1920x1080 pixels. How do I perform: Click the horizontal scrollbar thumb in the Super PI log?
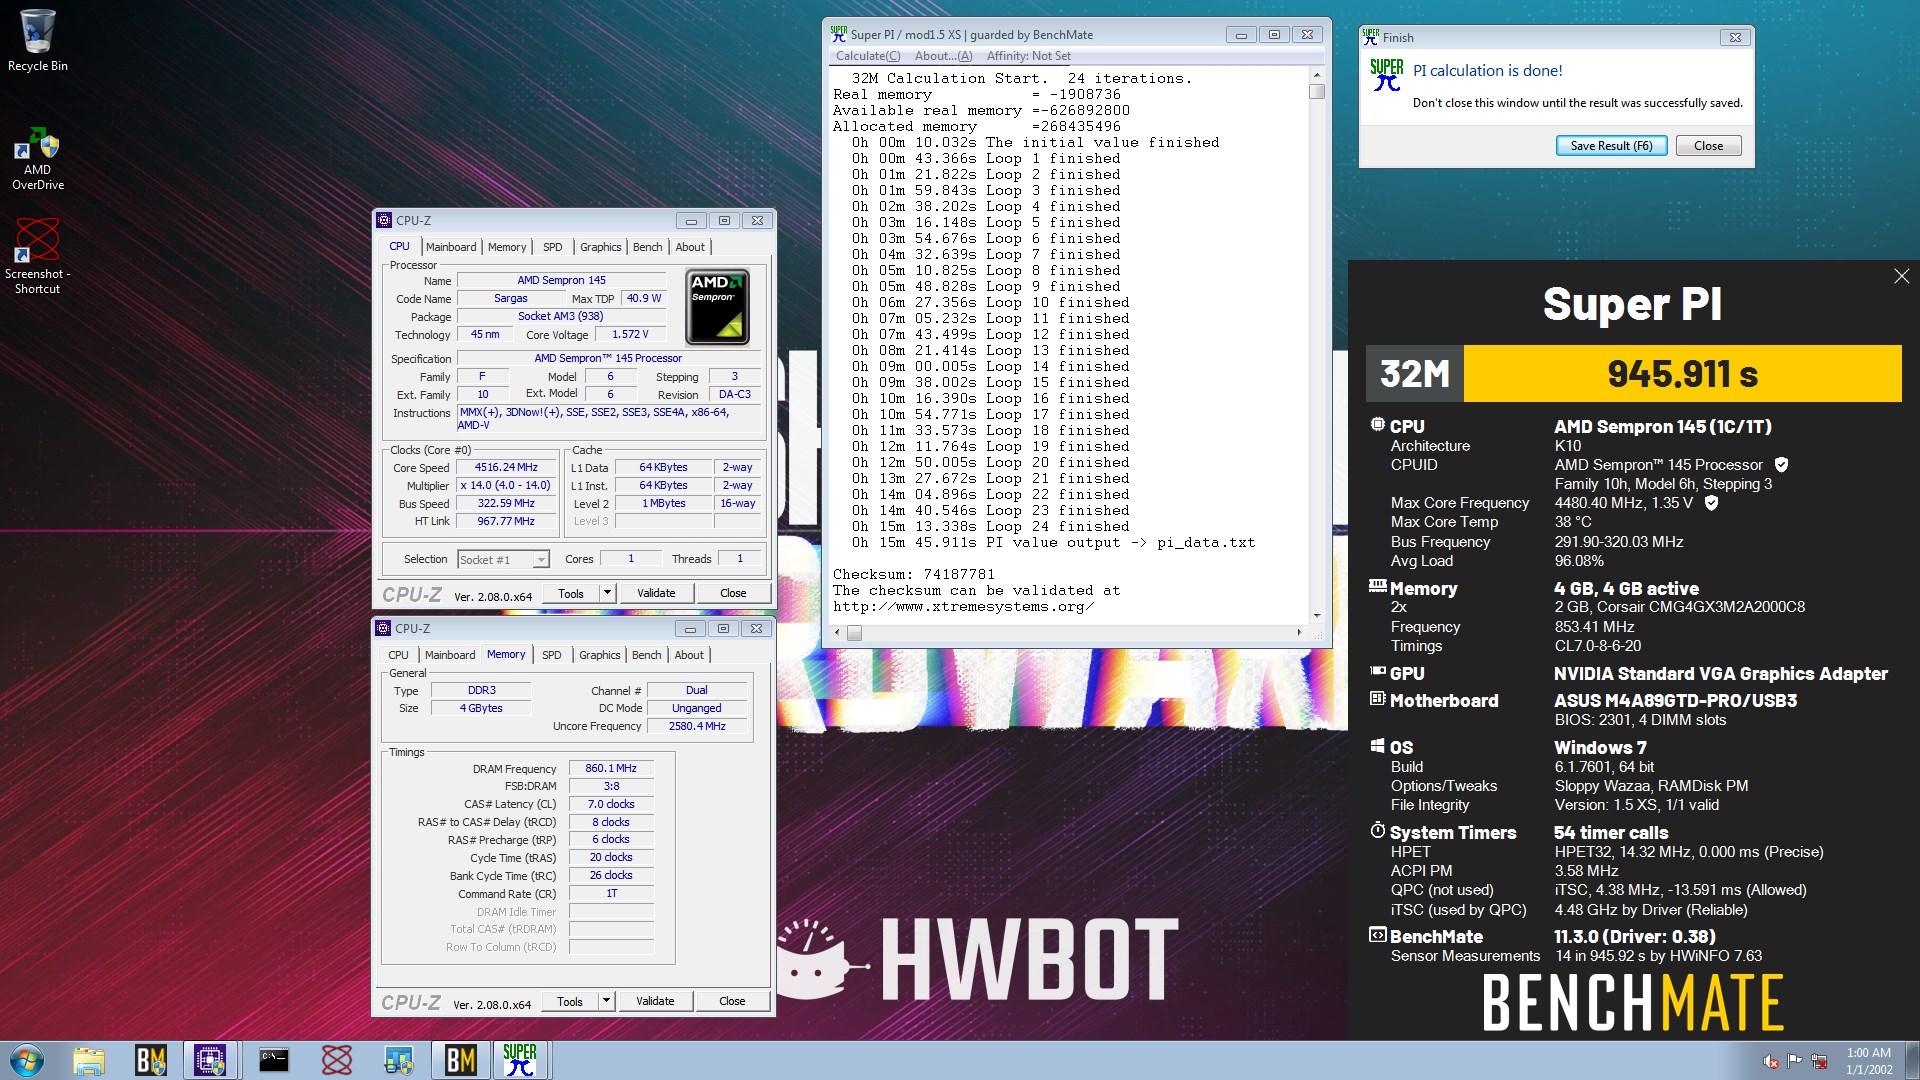[854, 632]
